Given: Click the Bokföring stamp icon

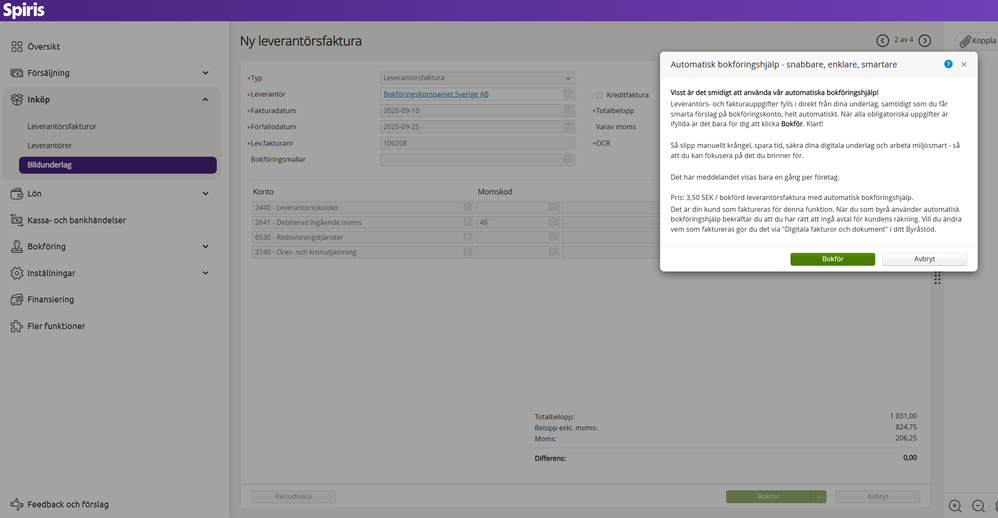Looking at the screenshot, I should 17,246.
